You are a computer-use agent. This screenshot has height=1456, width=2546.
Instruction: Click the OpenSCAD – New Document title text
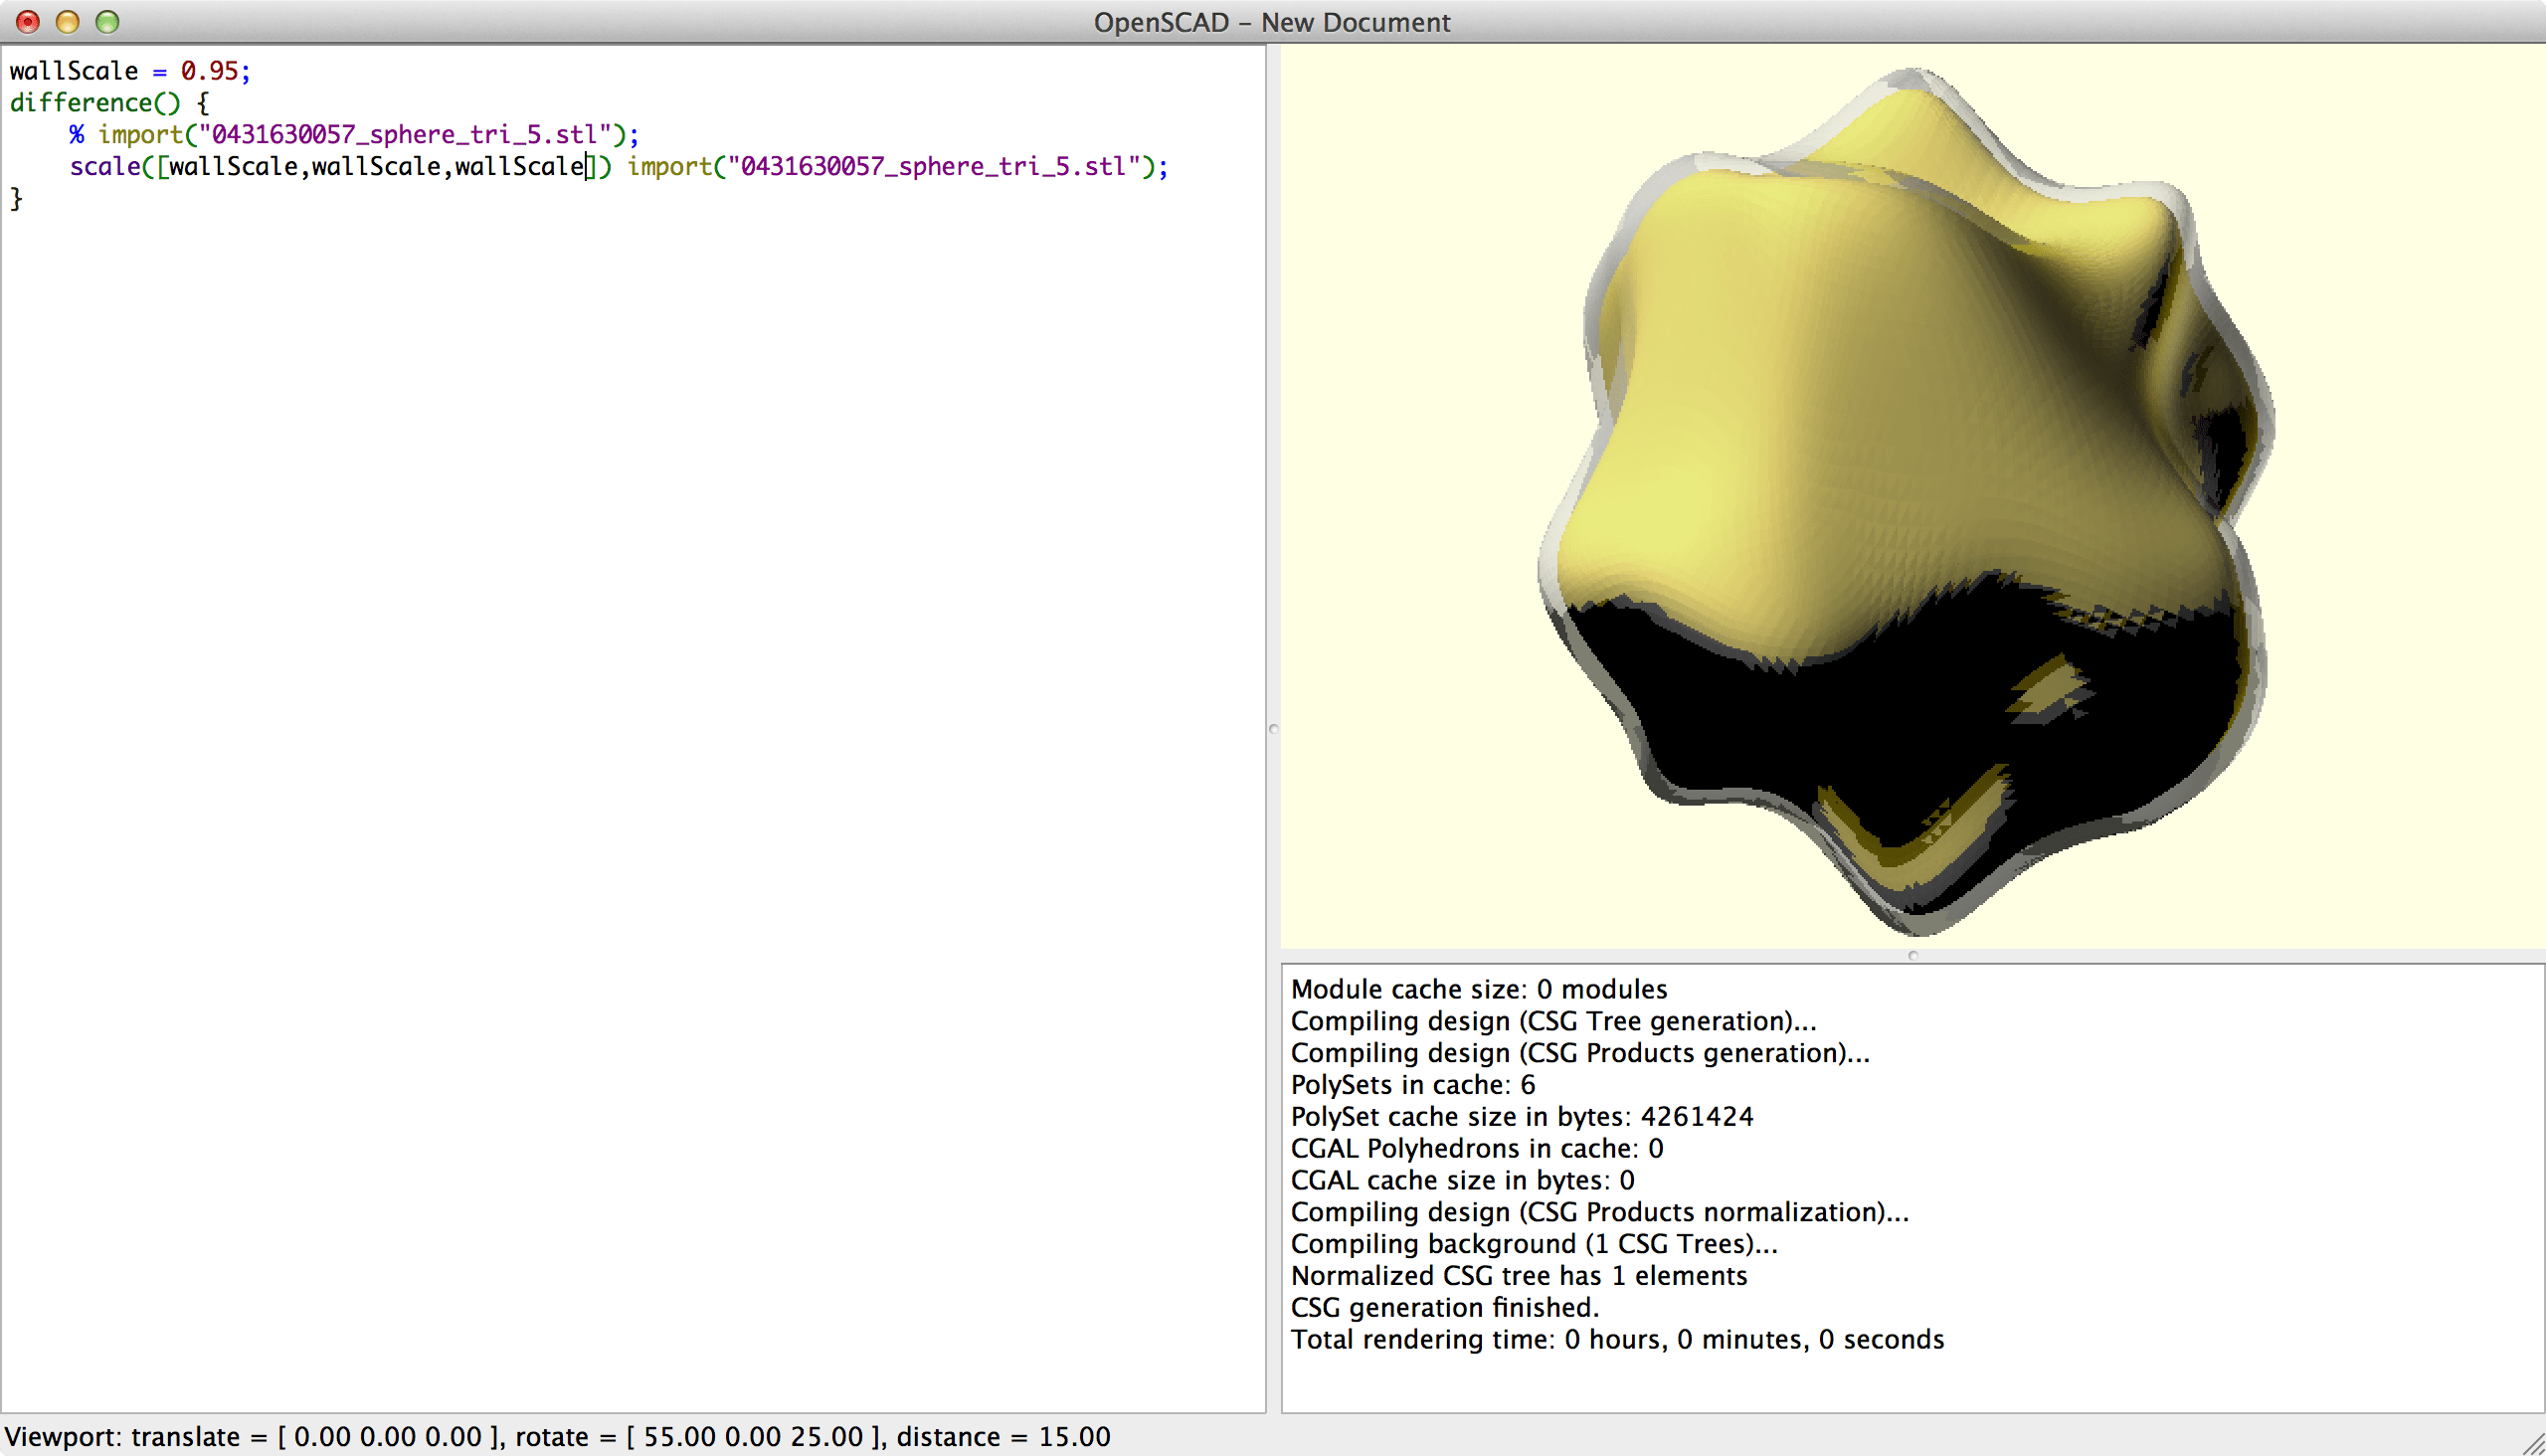tap(1273, 21)
